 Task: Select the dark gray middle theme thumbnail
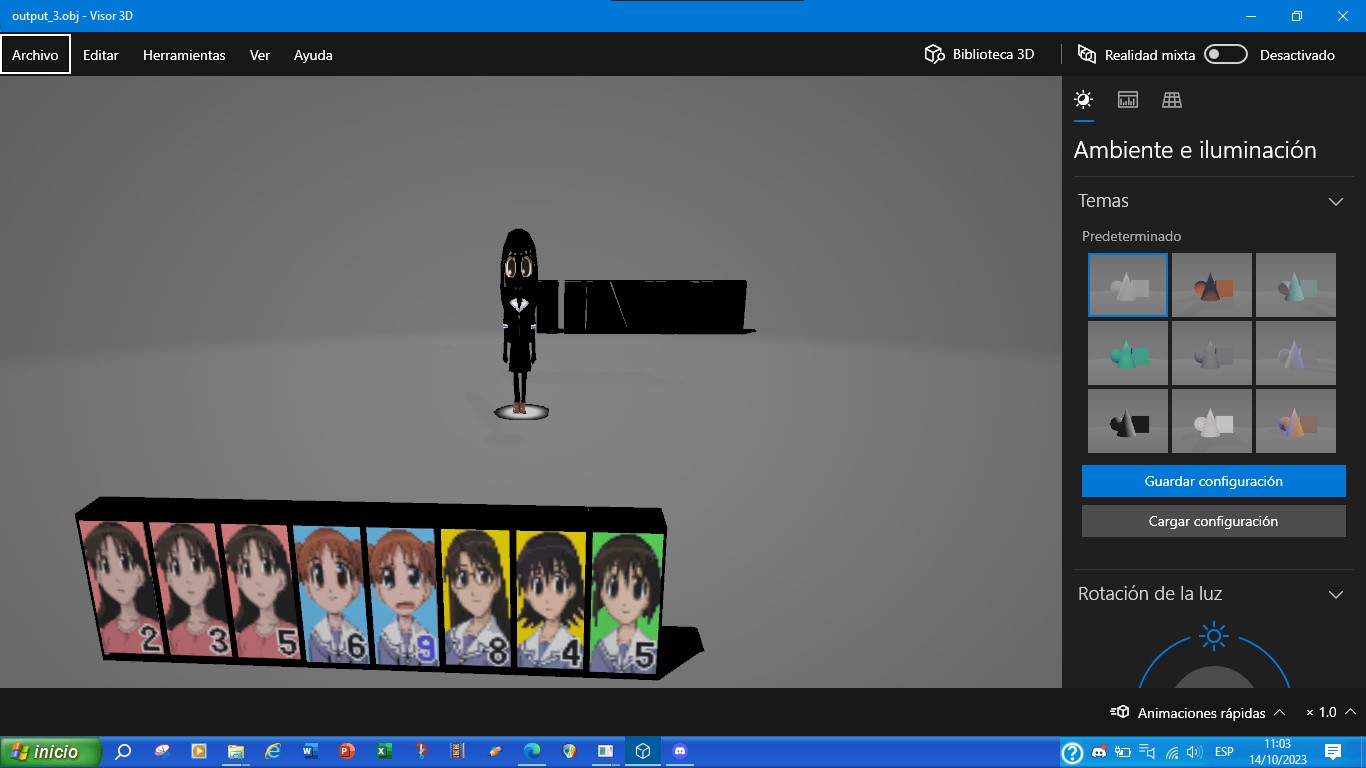(x=1212, y=353)
